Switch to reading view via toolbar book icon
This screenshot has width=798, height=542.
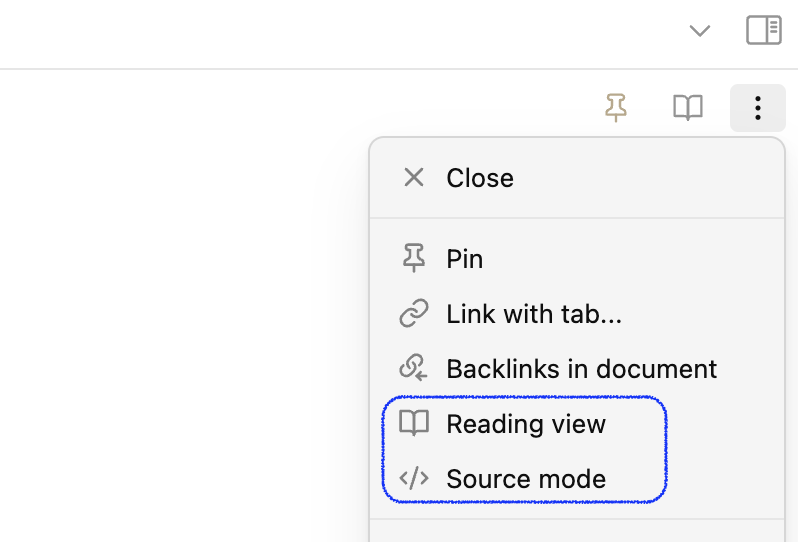pos(688,108)
